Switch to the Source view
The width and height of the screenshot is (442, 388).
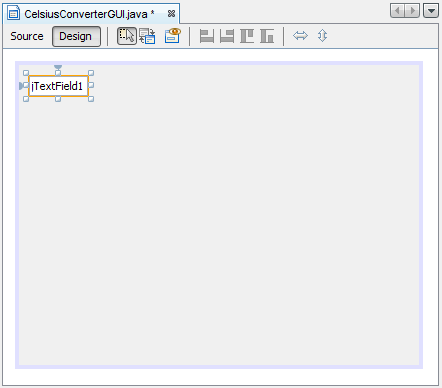[27, 36]
